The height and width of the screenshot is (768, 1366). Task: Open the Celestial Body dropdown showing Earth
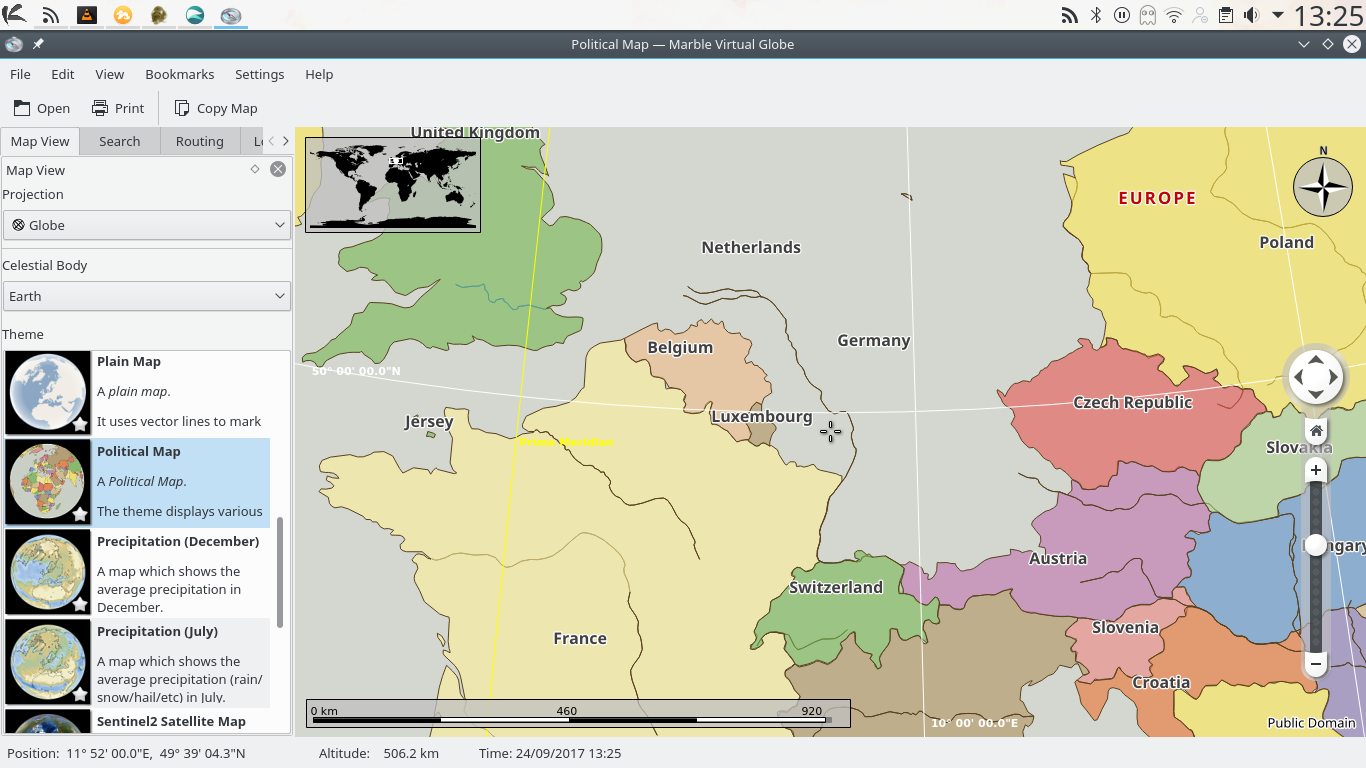(x=147, y=296)
